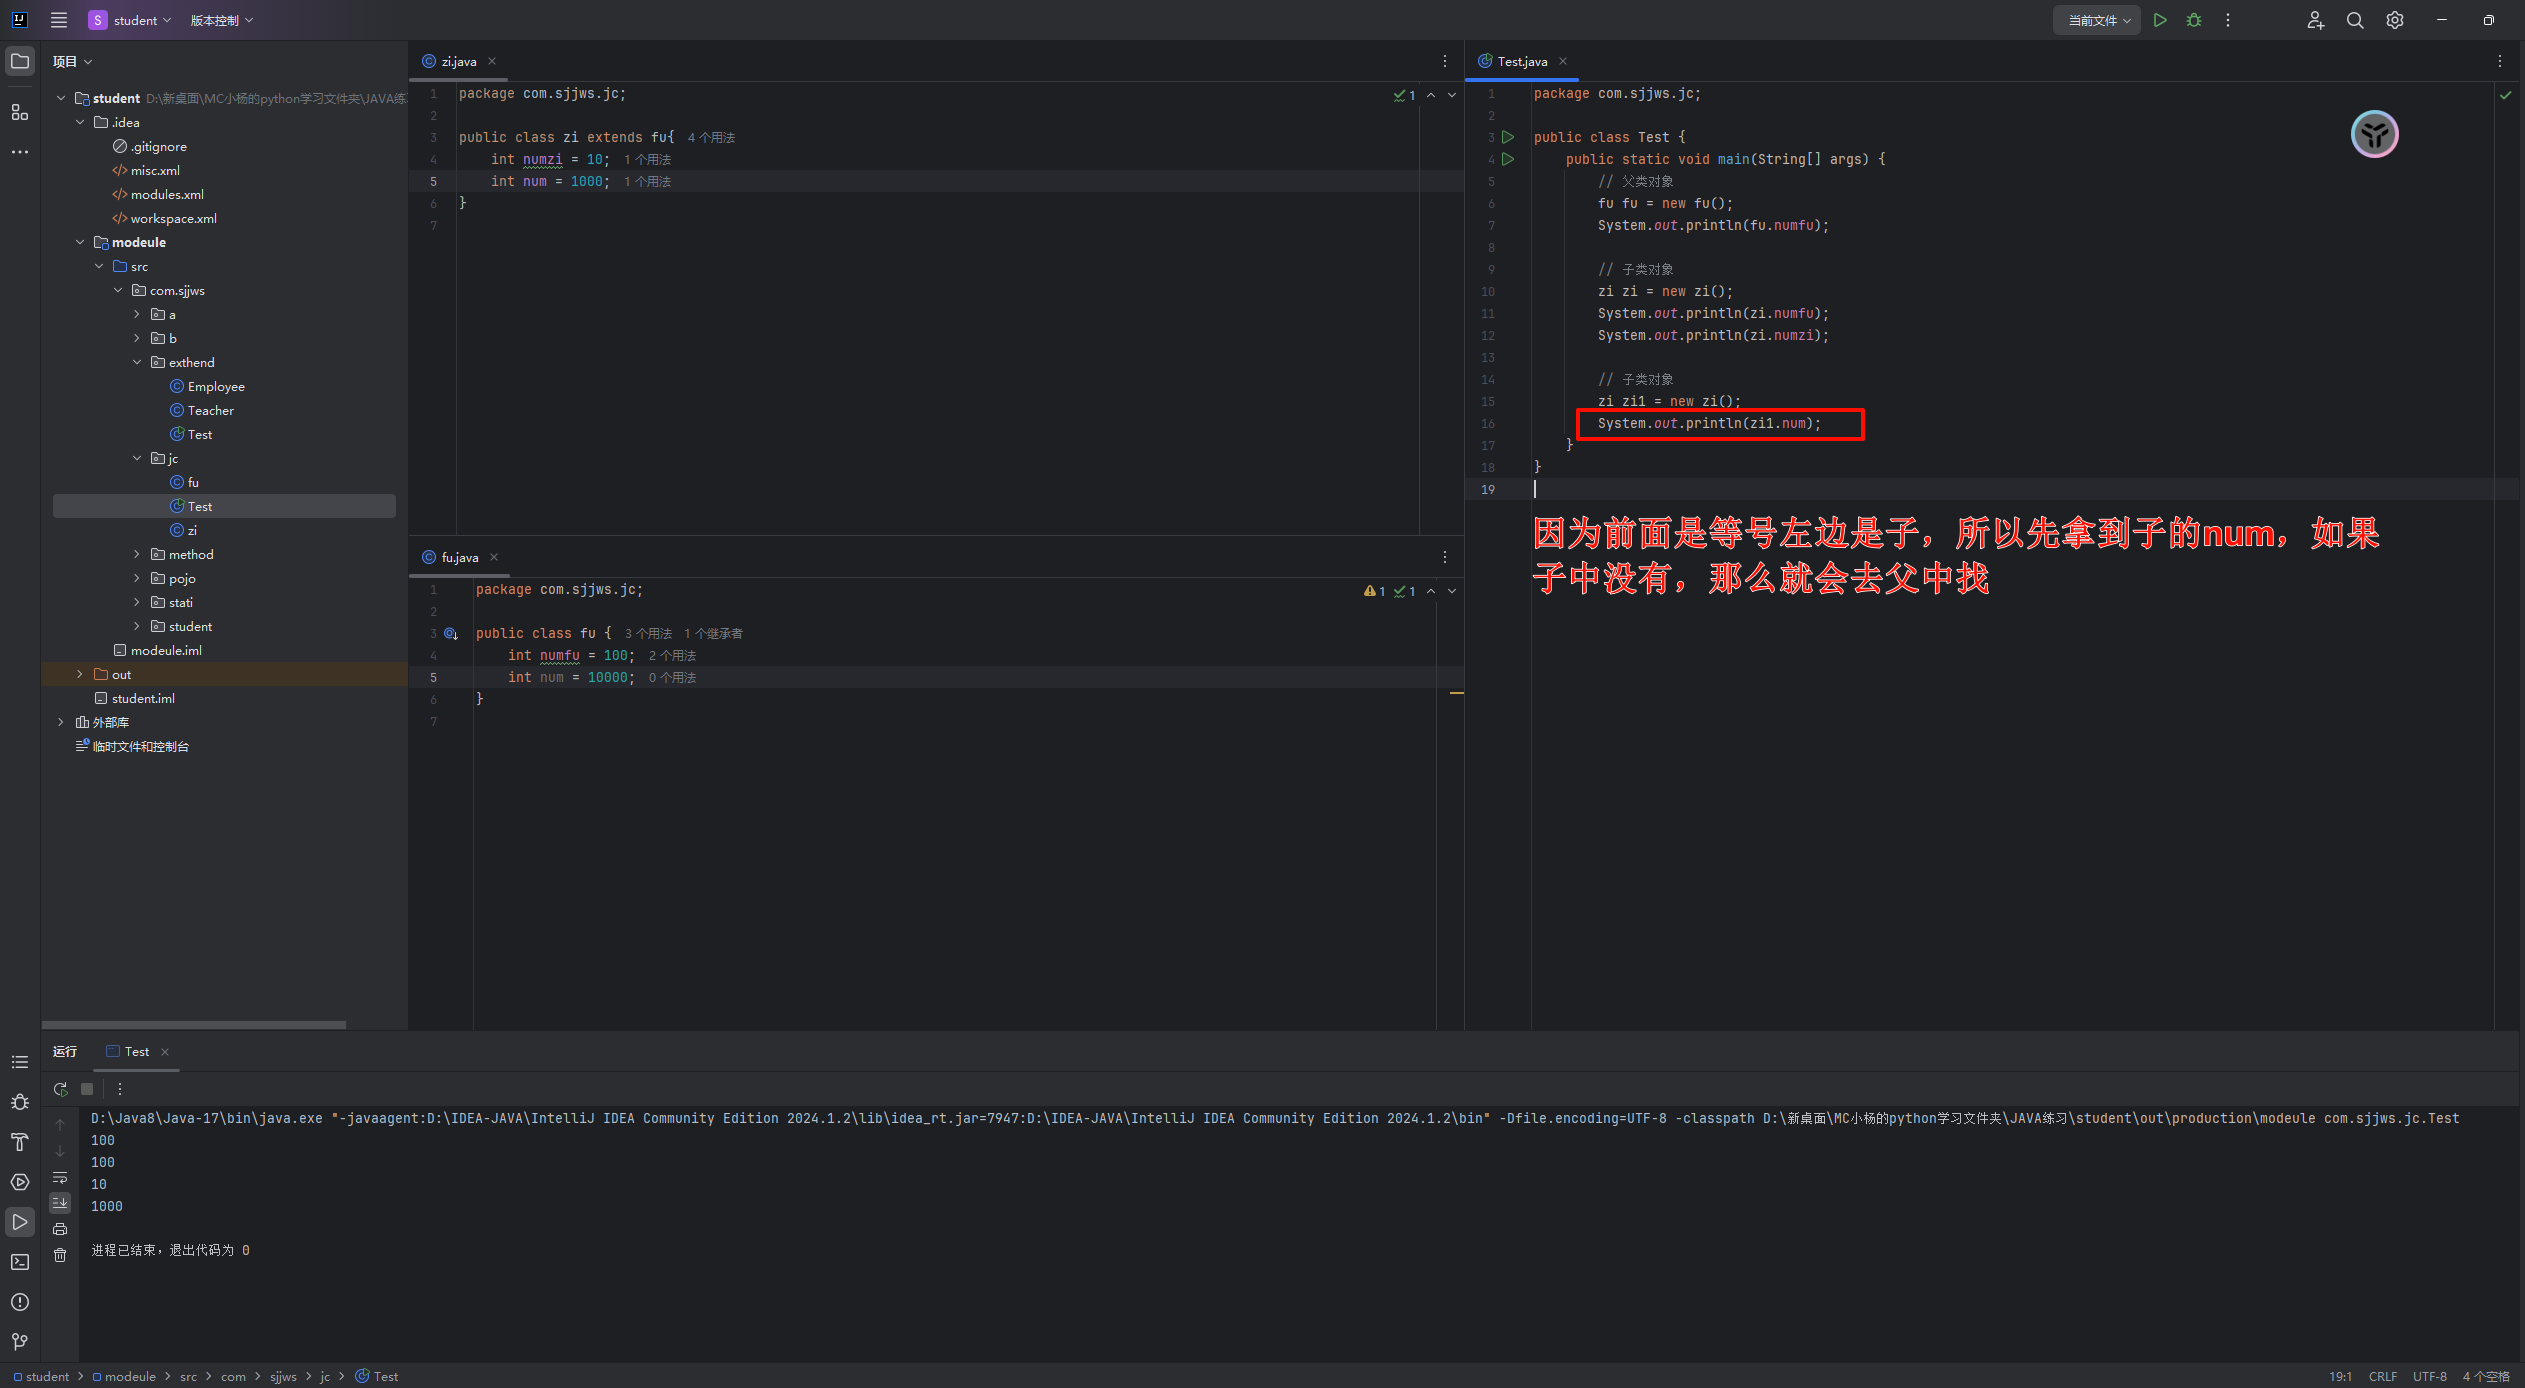Open IDE settings gear icon
Viewport: 2525px width, 1388px height.
click(2395, 20)
